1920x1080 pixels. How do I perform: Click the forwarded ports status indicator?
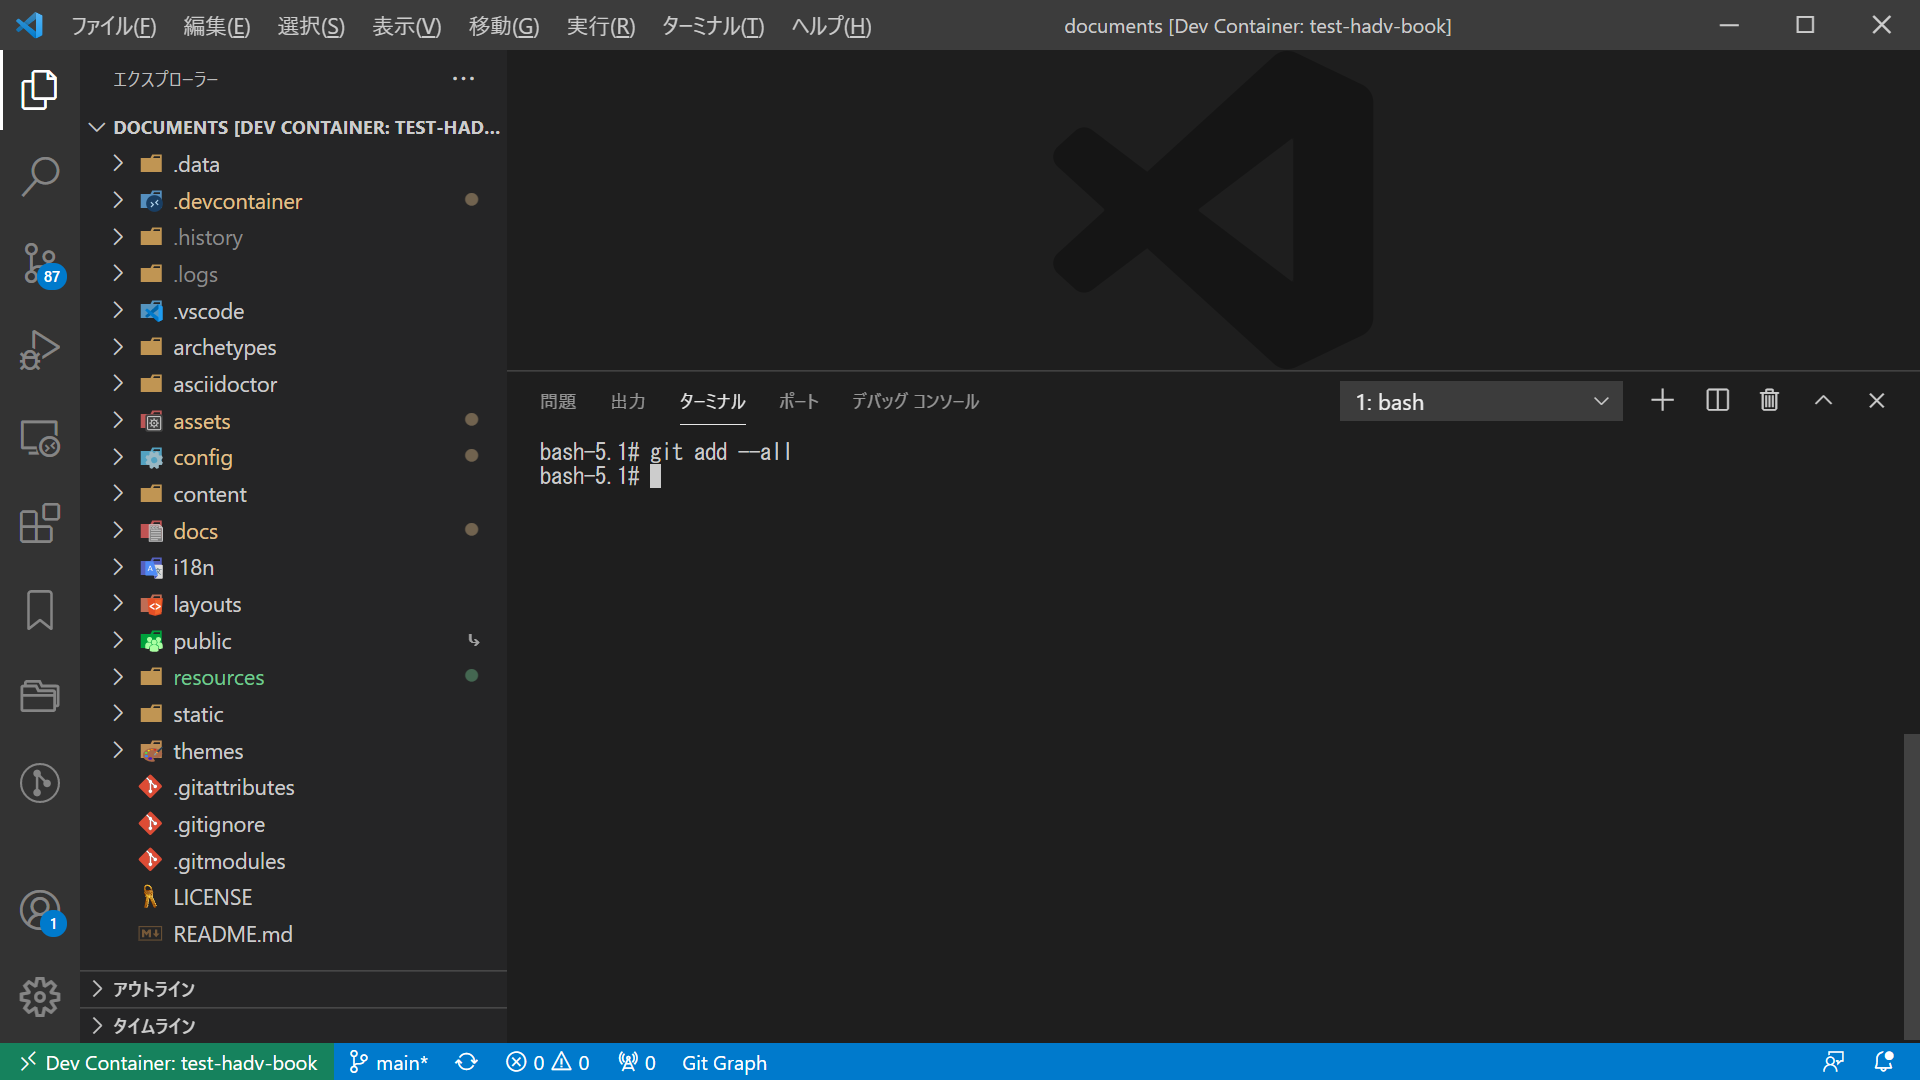tap(637, 1062)
